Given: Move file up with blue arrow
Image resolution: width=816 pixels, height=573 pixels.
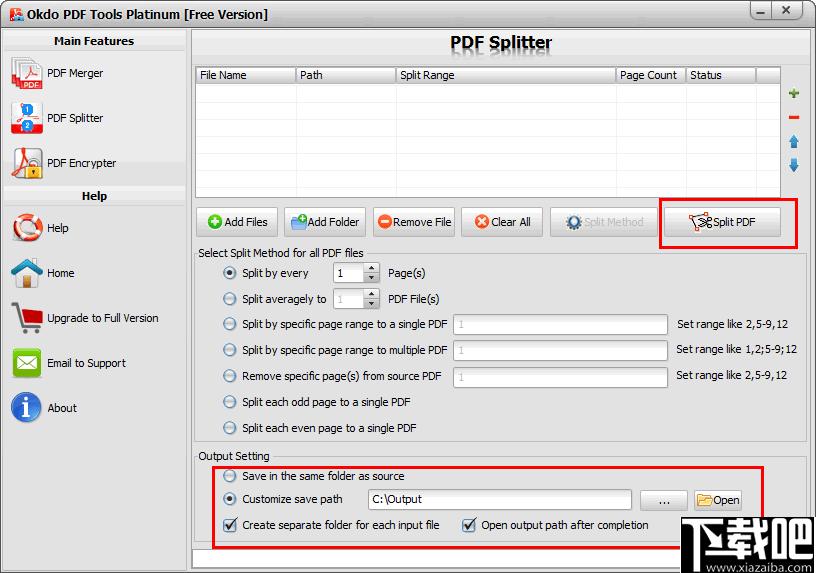Looking at the screenshot, I should [x=794, y=142].
